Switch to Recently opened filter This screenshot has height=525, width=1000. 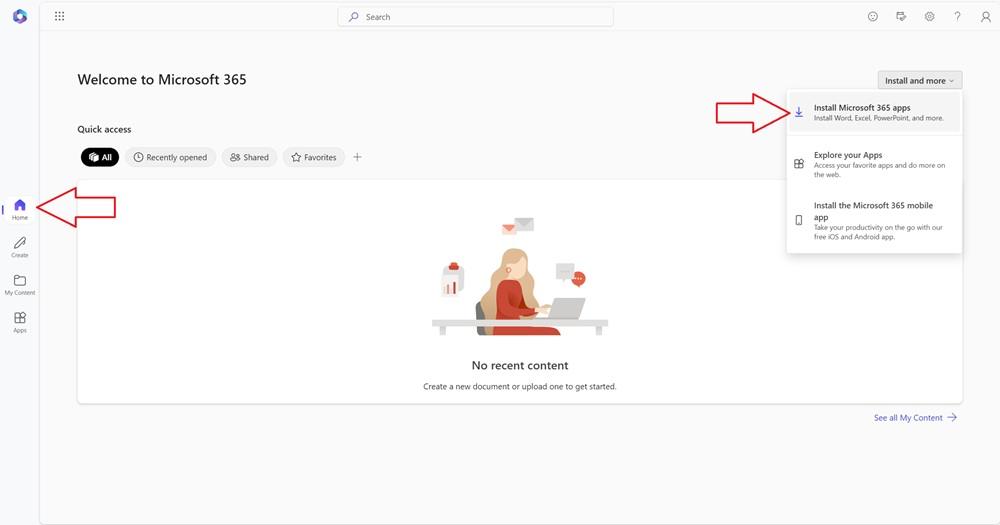tap(170, 157)
